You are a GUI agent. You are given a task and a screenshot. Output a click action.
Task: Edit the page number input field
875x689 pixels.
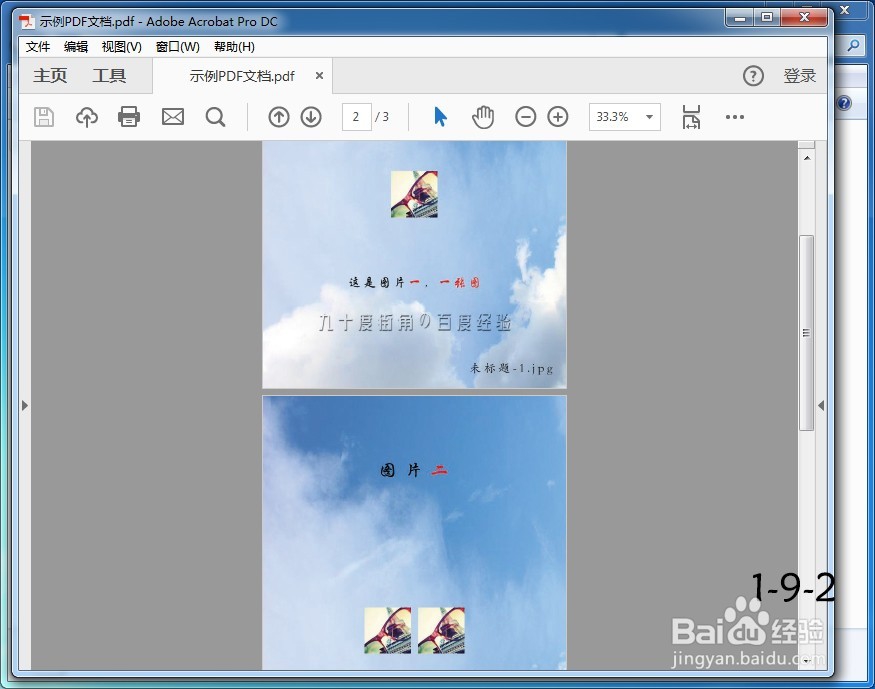point(357,117)
